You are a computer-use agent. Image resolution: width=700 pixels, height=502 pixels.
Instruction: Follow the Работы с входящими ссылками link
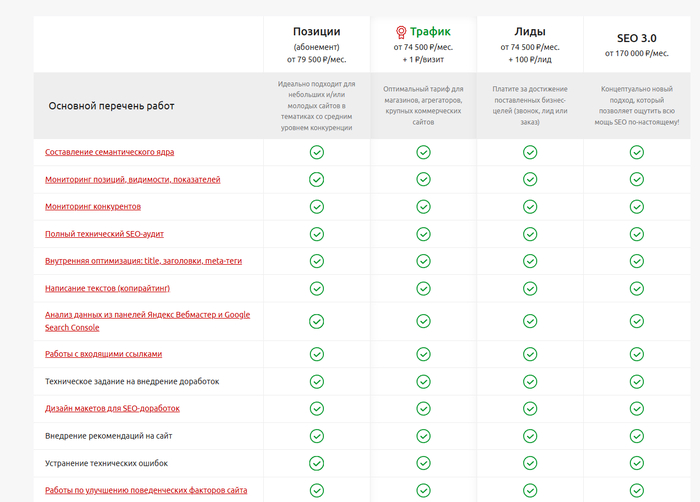pyautogui.click(x=103, y=354)
